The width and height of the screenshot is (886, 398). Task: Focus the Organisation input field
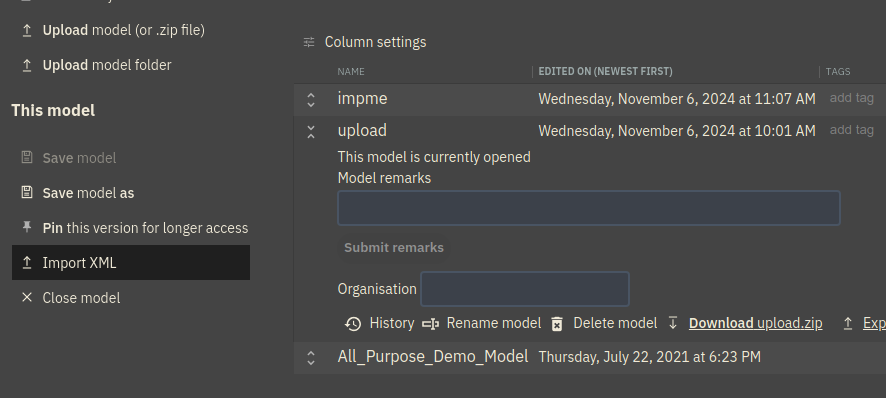(x=525, y=289)
